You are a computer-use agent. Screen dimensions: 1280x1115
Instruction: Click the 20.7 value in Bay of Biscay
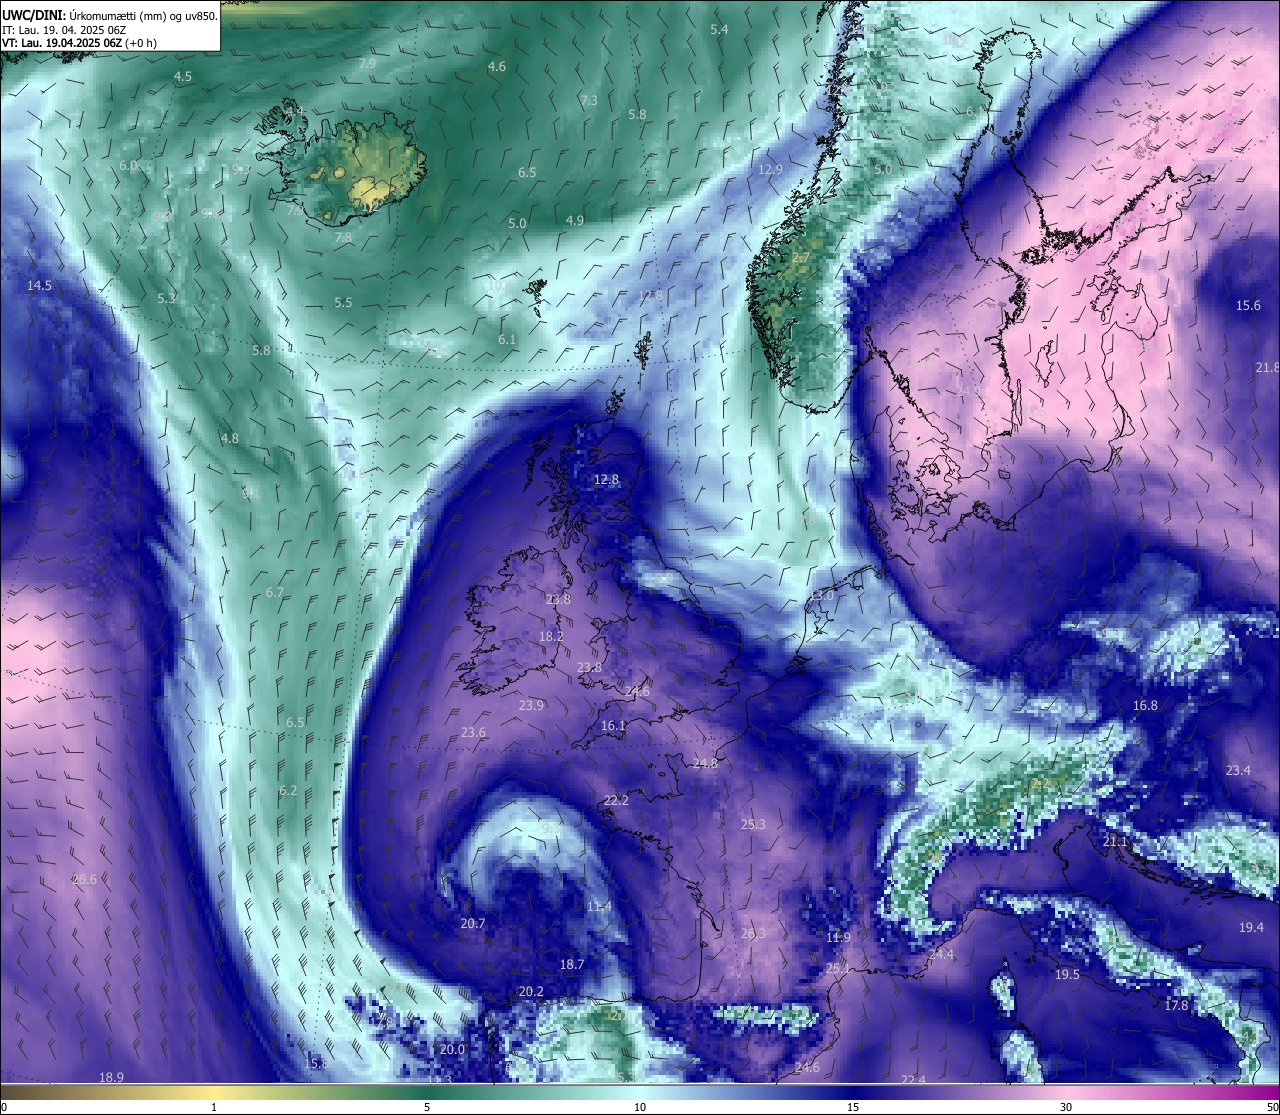point(473,924)
